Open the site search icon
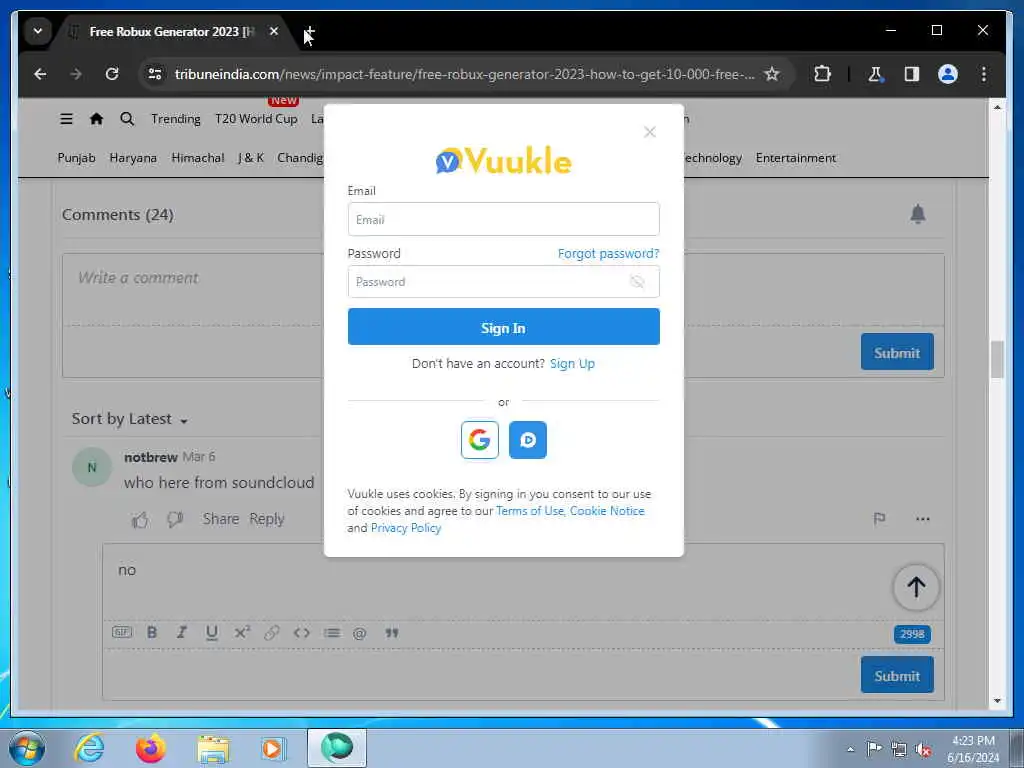 (127, 119)
